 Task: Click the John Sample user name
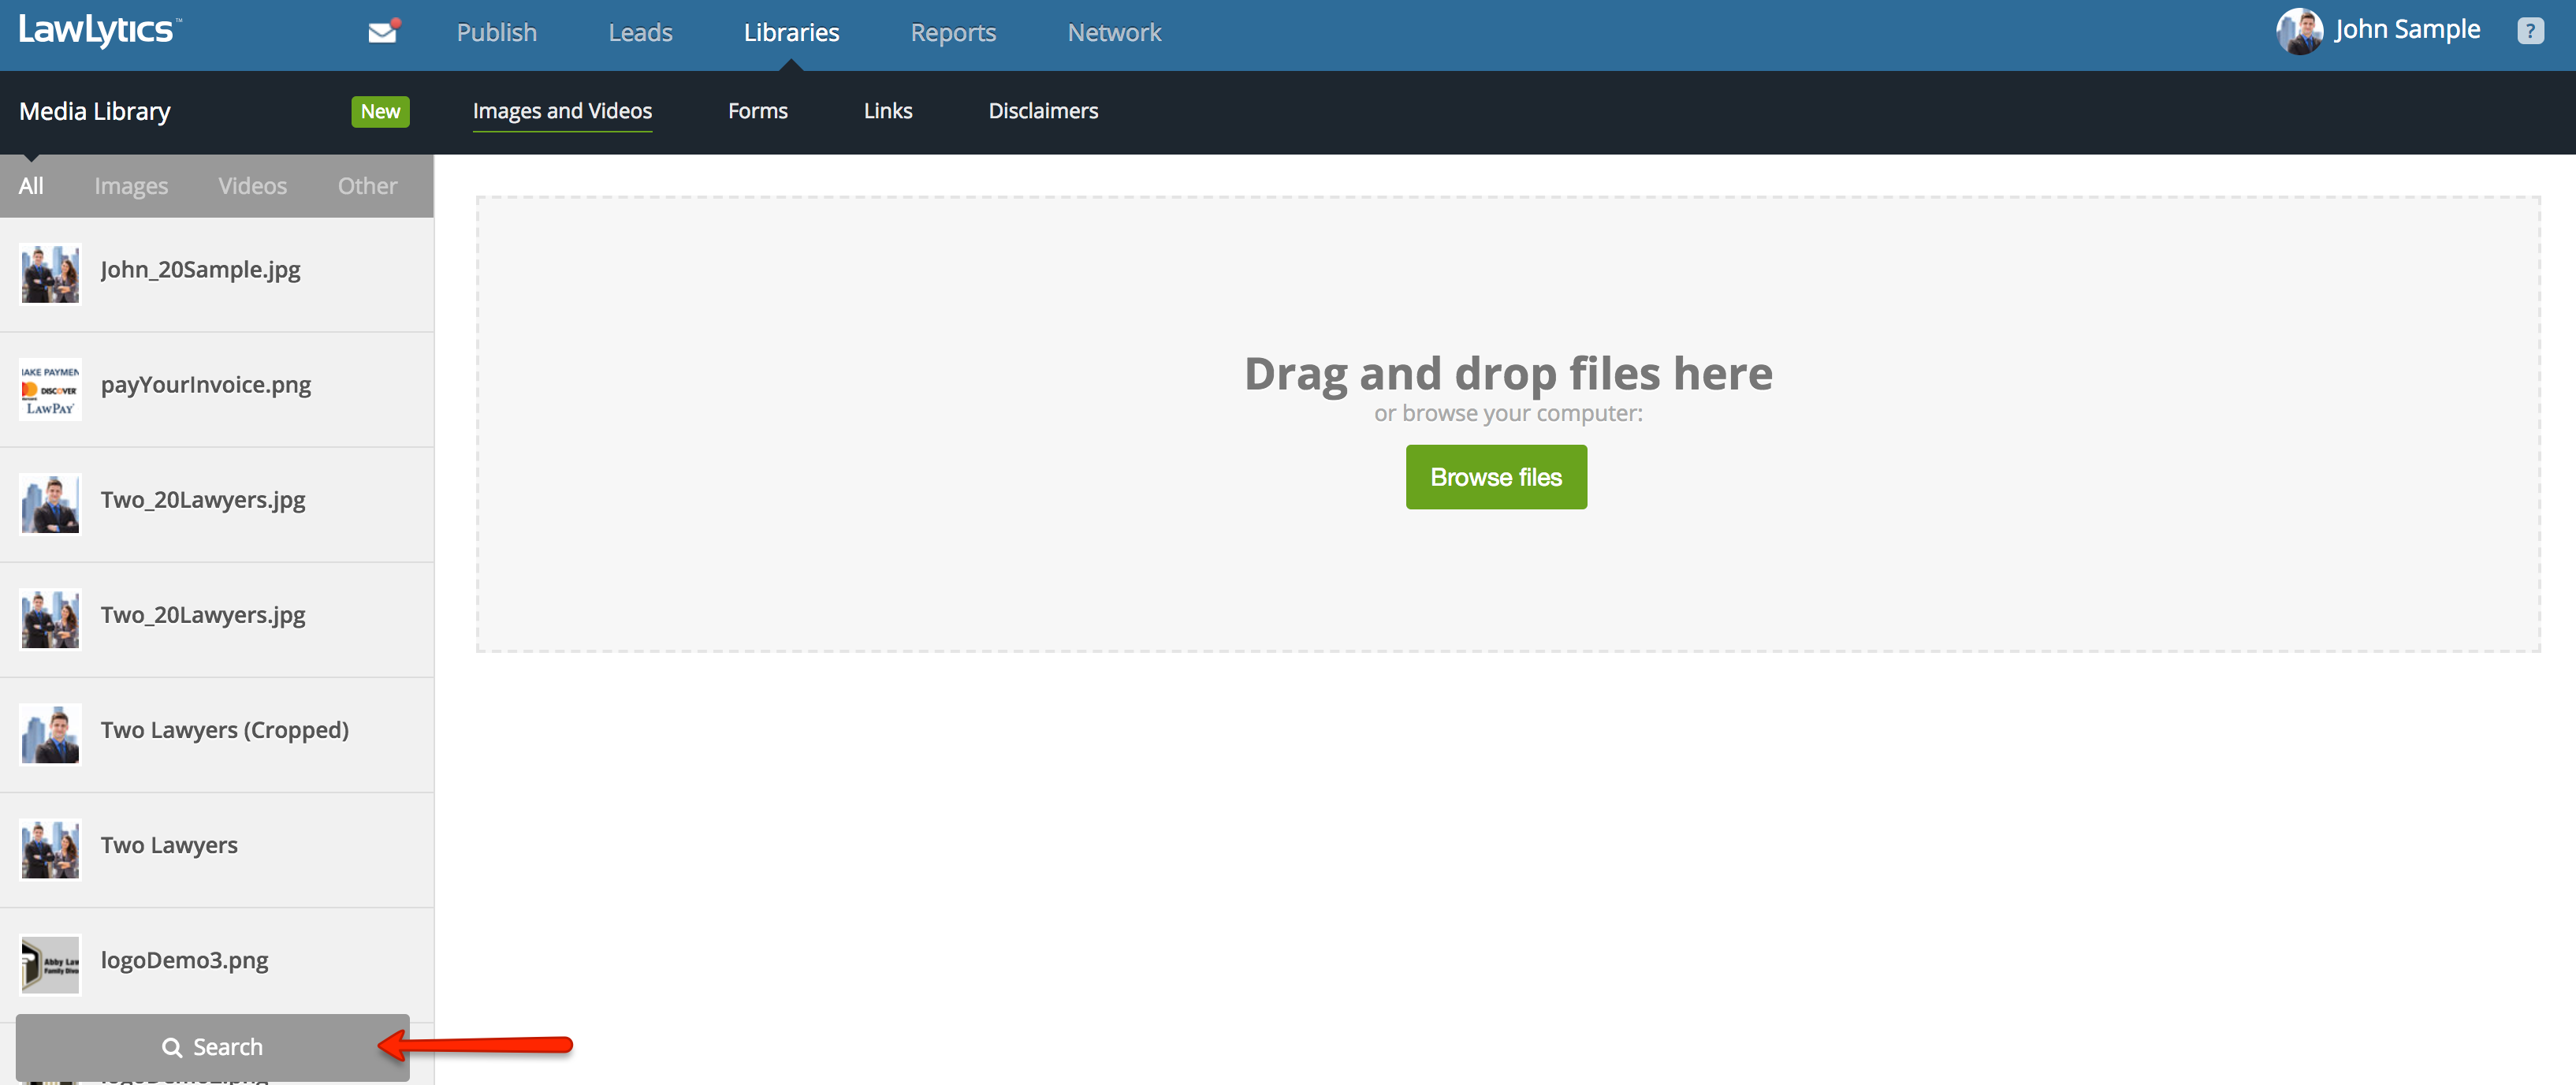coord(2407,30)
